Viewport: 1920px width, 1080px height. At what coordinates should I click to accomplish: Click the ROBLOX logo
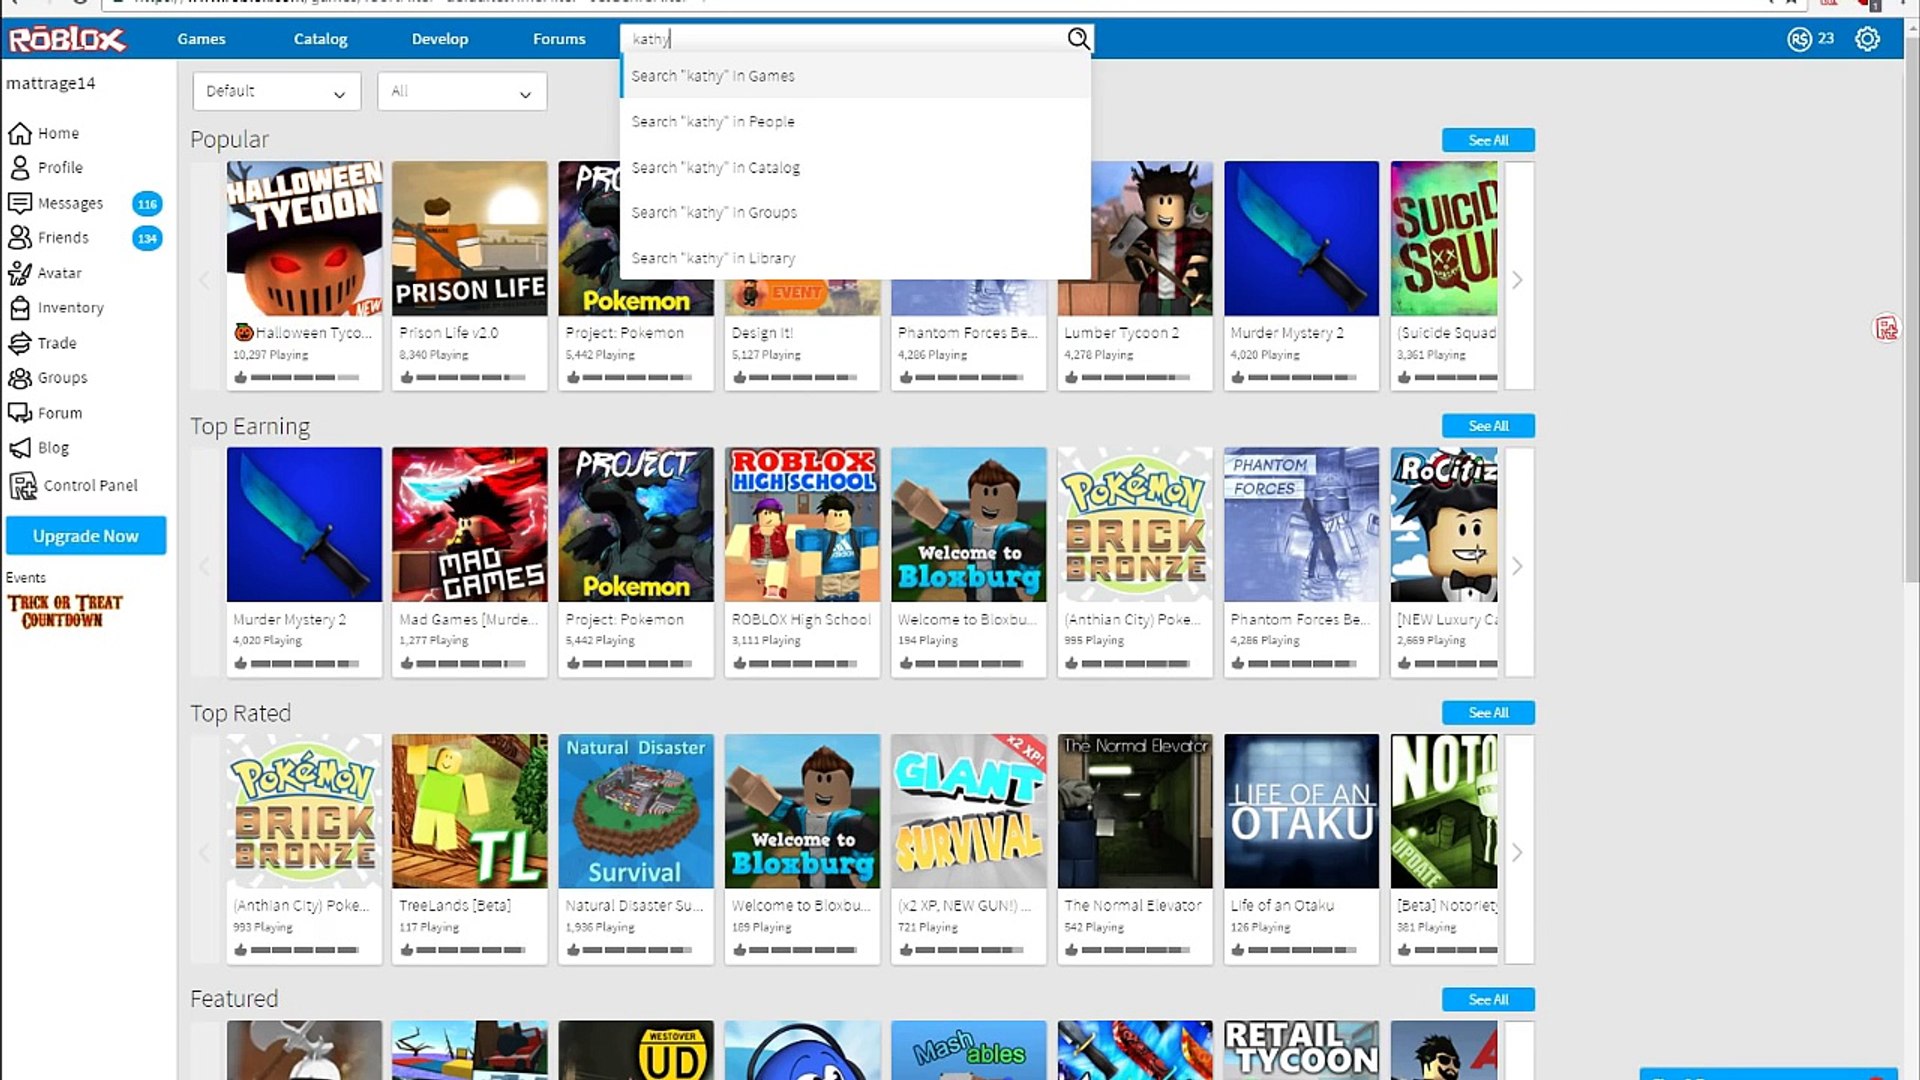coord(67,39)
